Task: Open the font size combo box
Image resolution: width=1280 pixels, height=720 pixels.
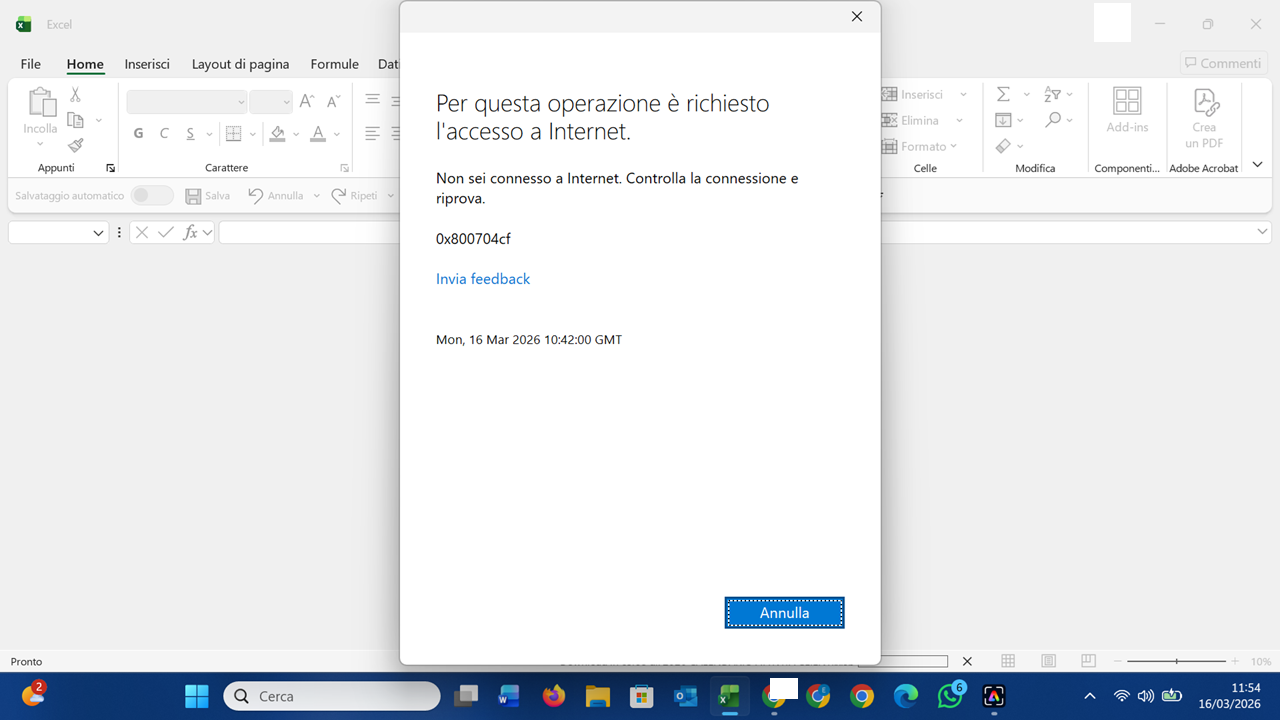Action: [x=270, y=101]
